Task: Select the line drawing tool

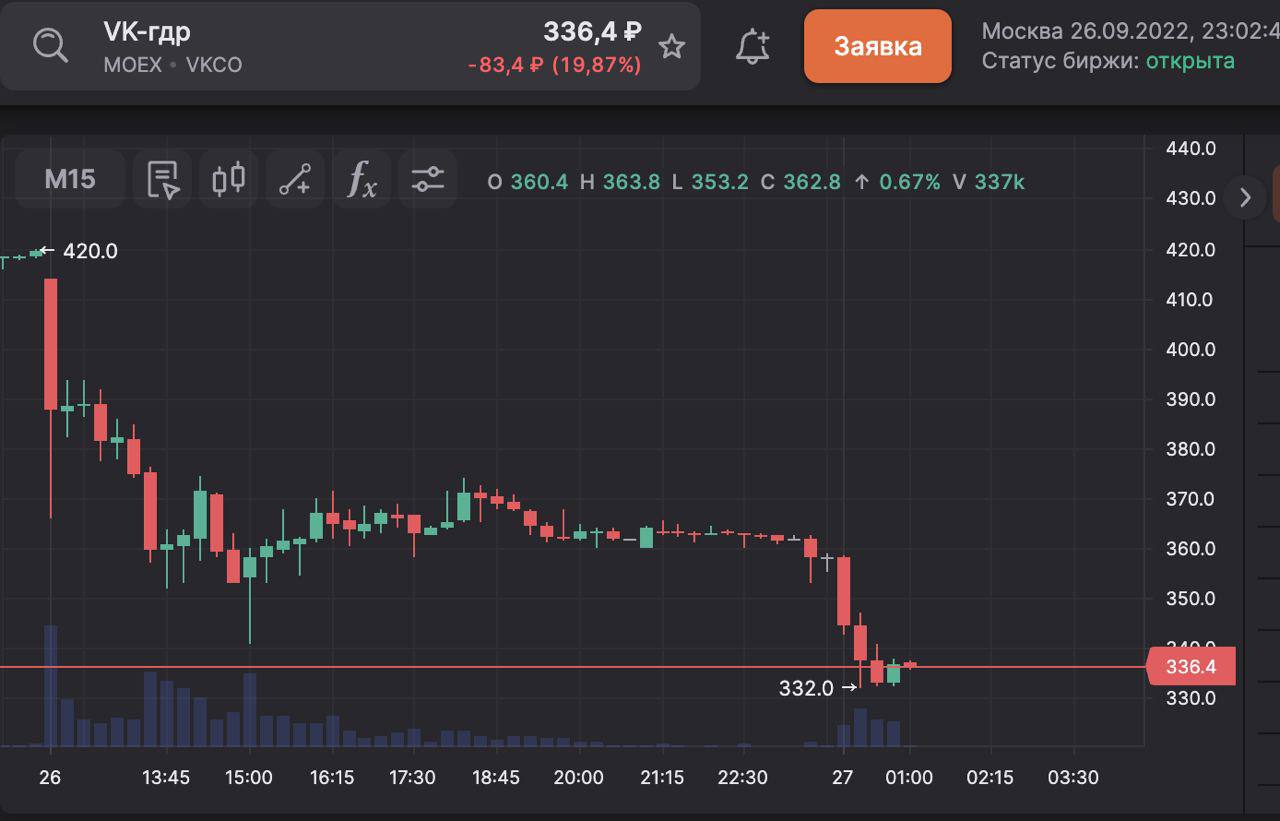Action: click(295, 179)
